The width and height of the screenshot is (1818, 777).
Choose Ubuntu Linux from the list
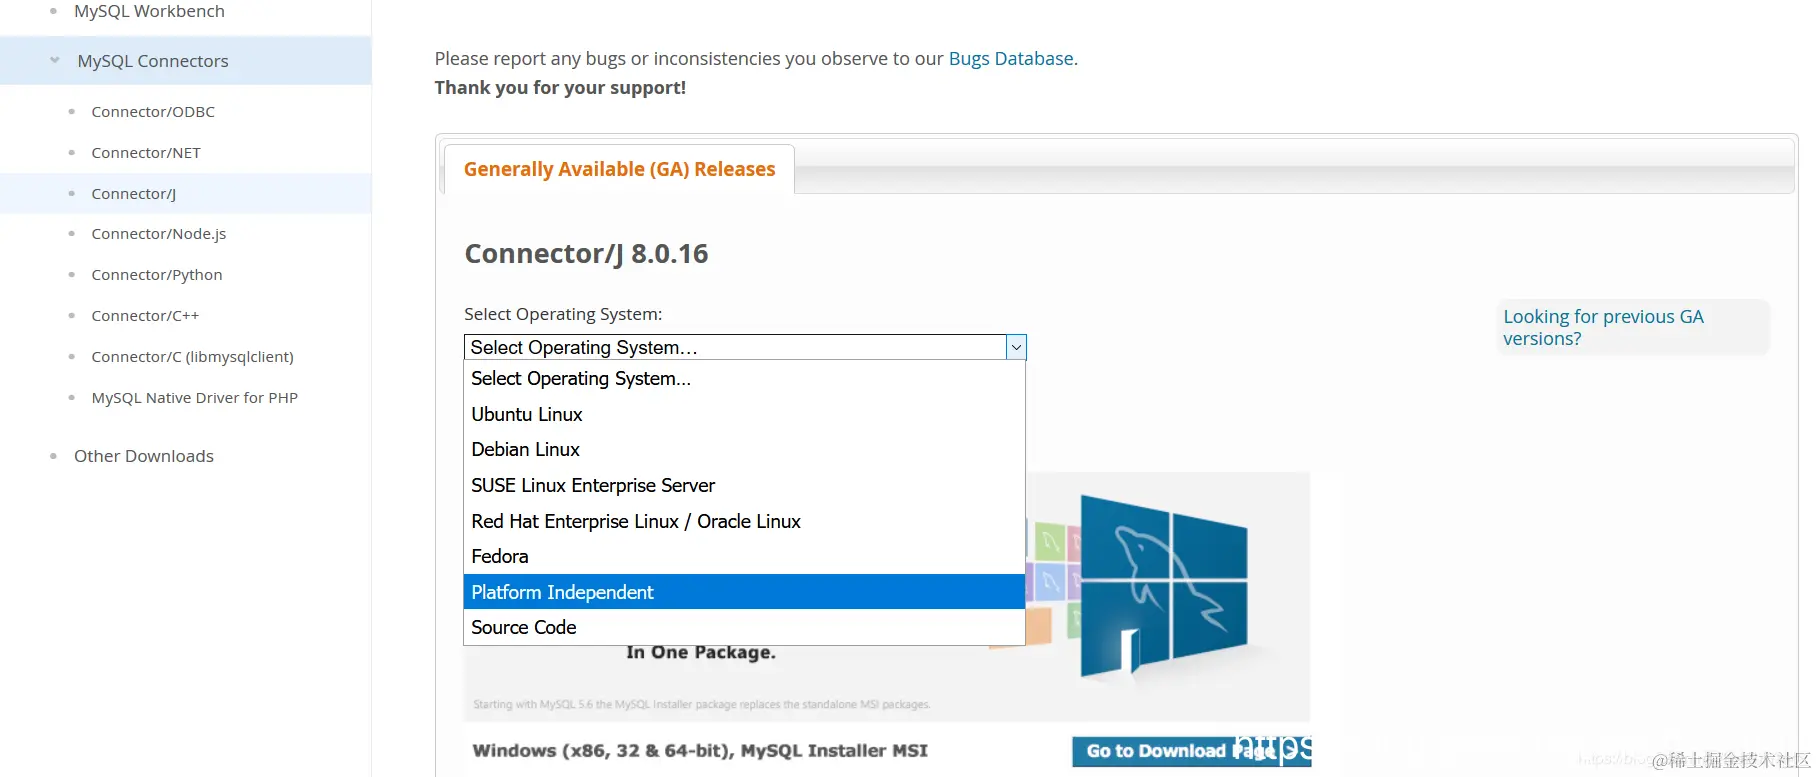point(744,414)
